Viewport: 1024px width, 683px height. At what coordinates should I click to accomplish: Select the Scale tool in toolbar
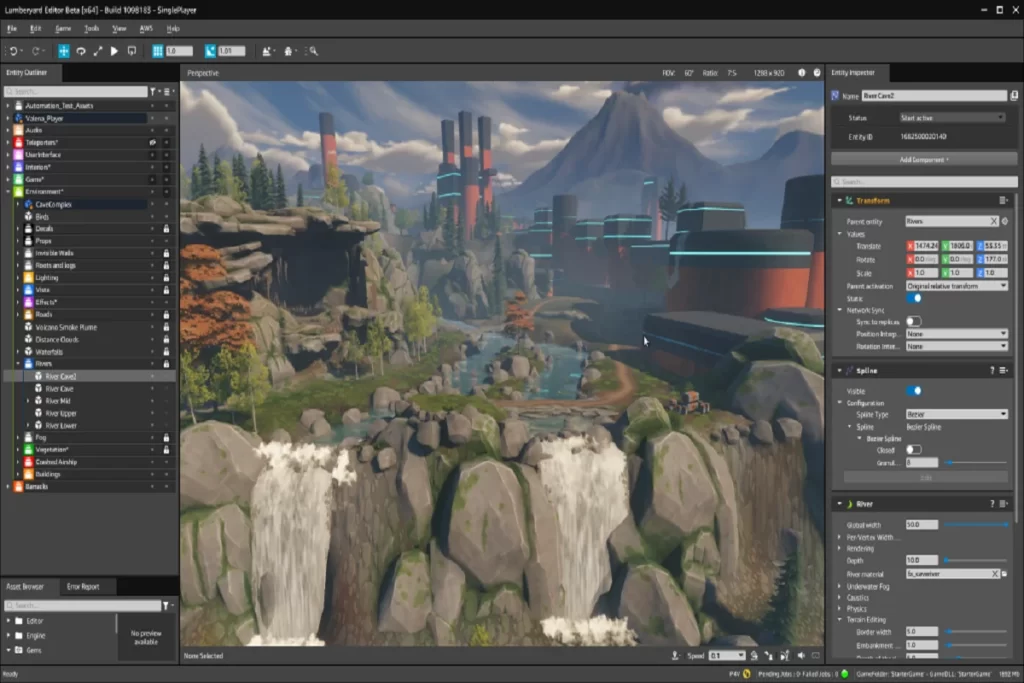(x=97, y=51)
